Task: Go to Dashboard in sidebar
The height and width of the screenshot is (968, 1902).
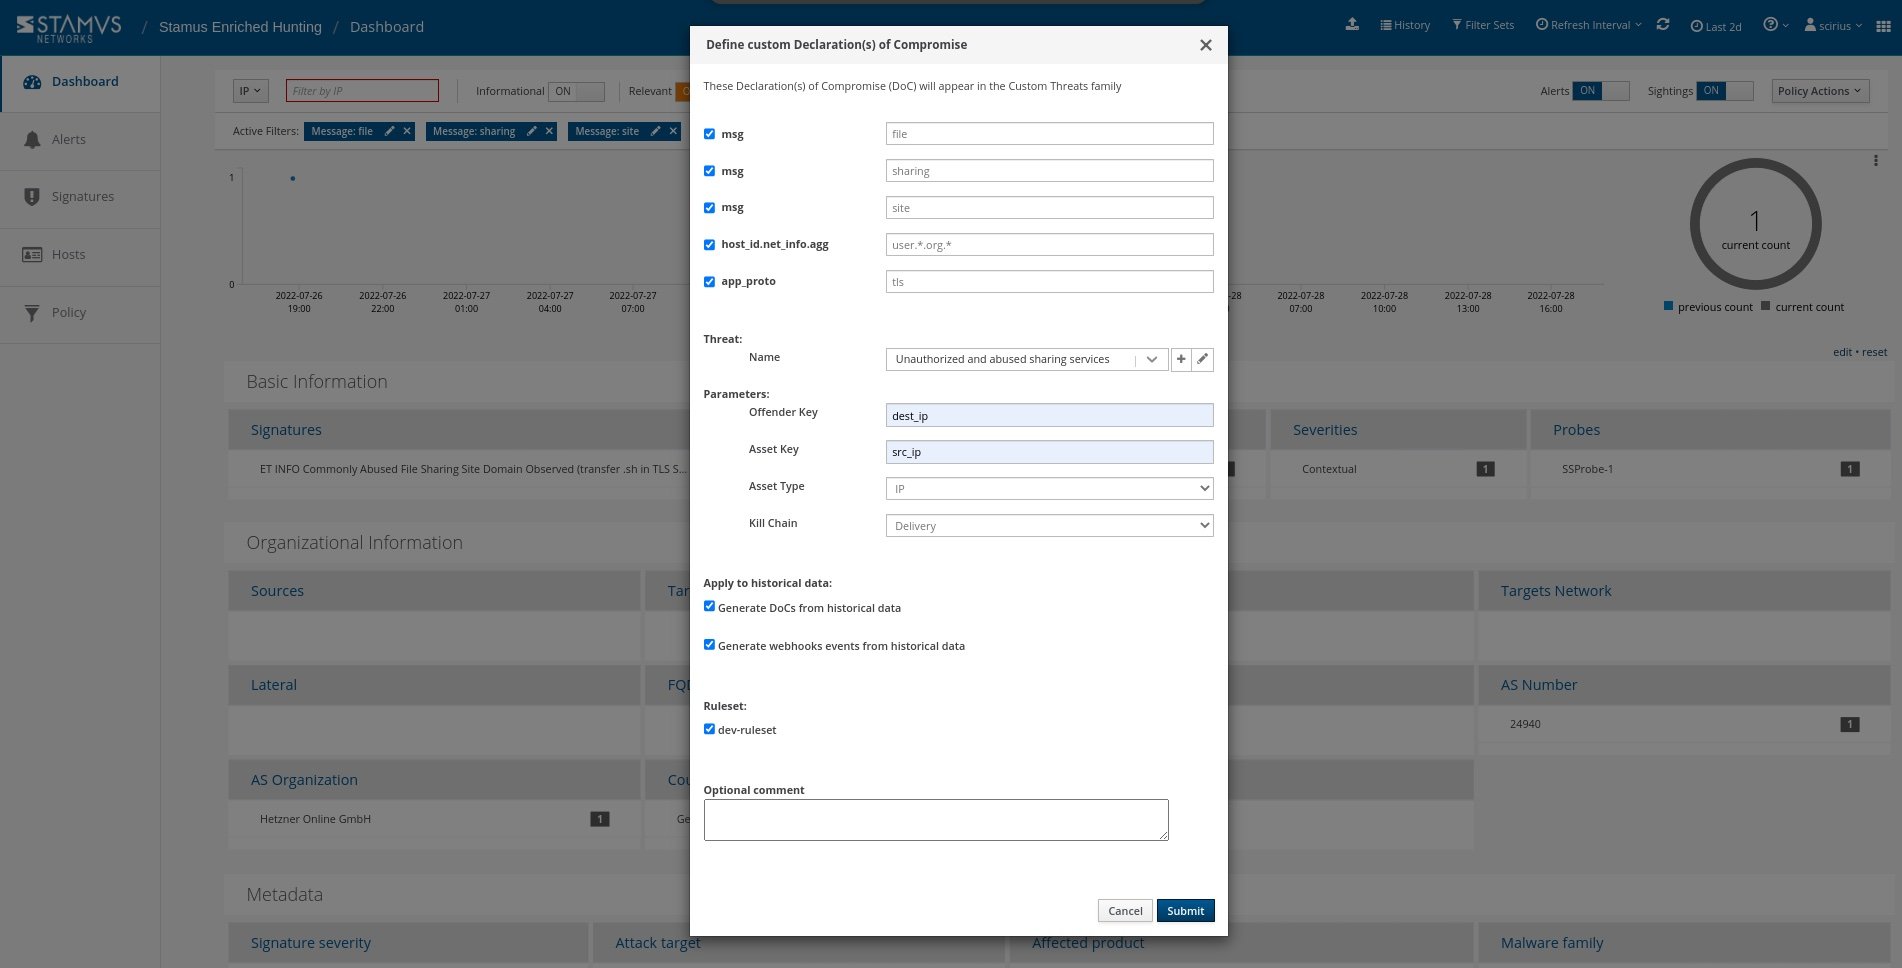Action: [x=80, y=82]
